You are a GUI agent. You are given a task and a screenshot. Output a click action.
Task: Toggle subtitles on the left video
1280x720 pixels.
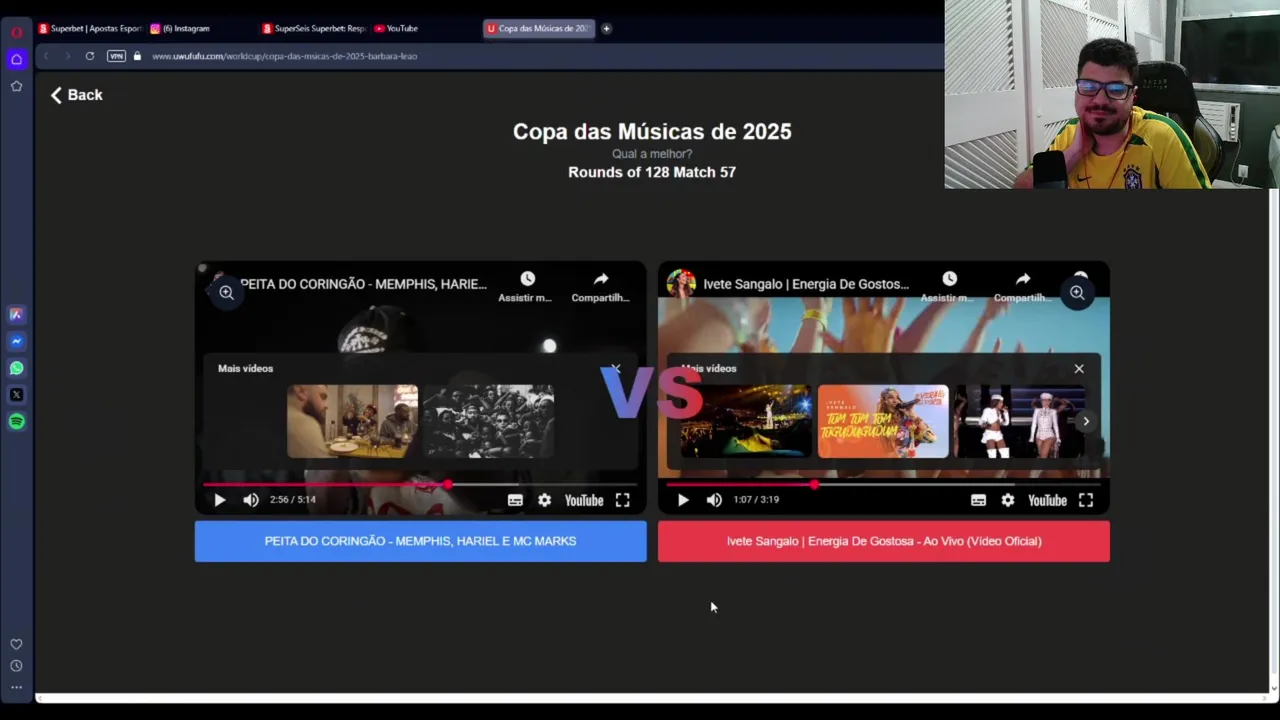point(515,500)
